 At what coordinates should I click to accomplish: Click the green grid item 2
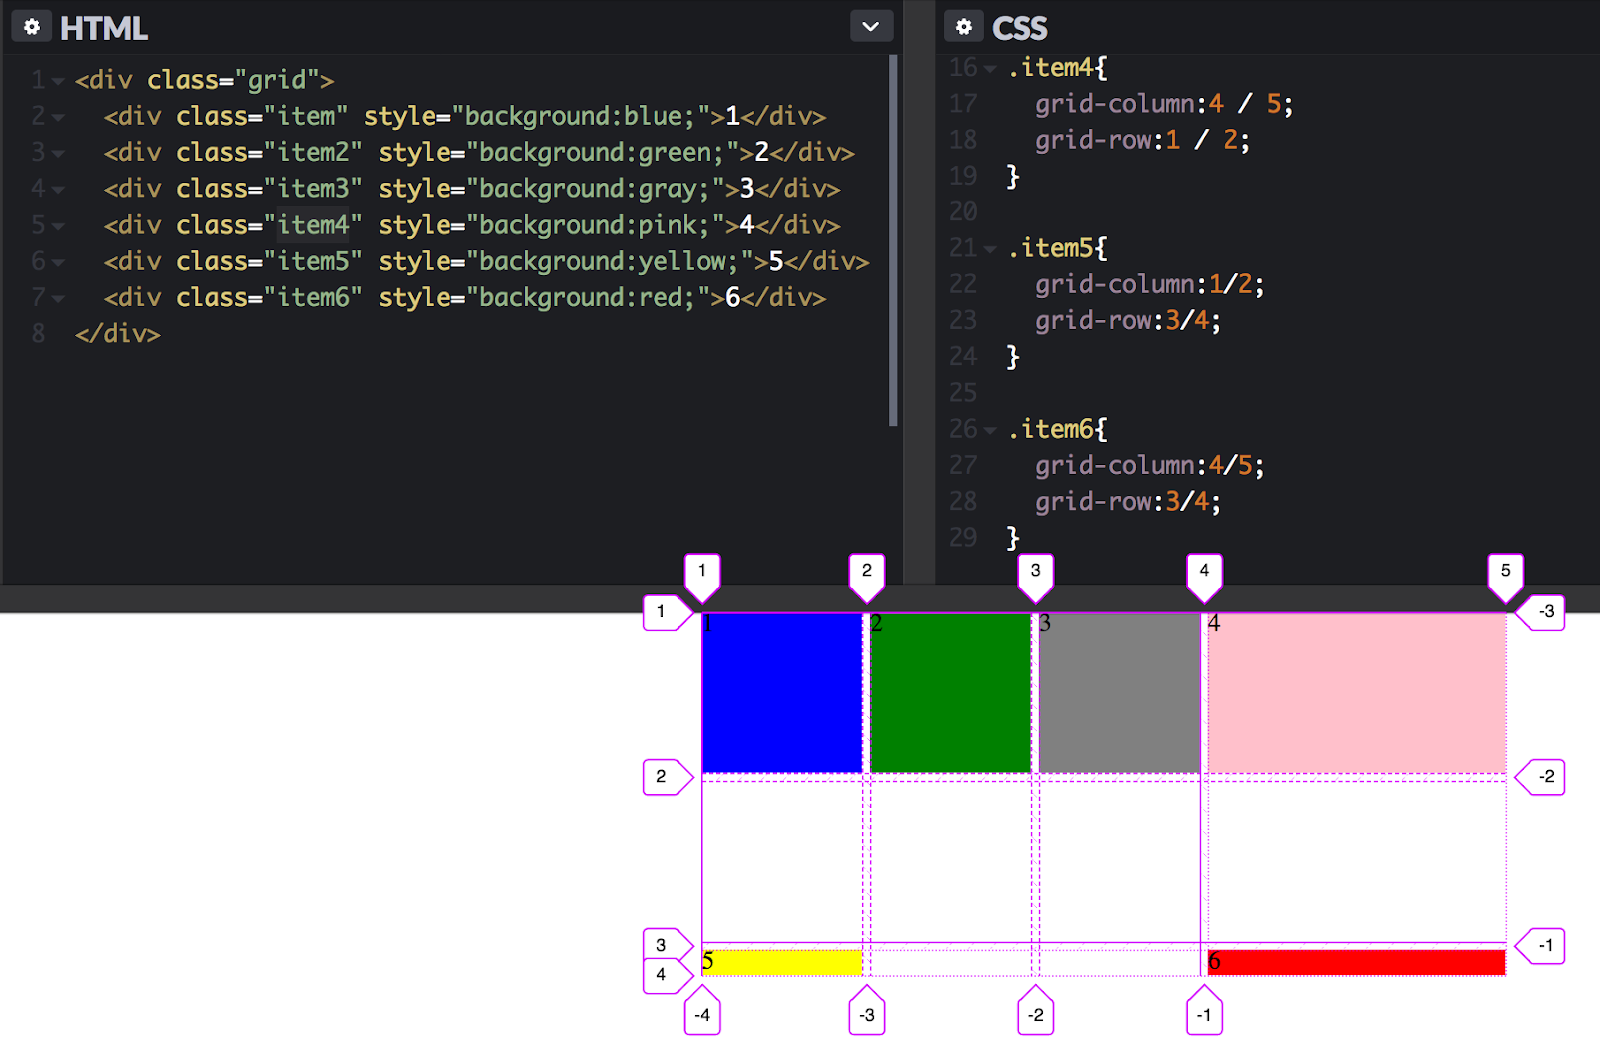click(950, 693)
